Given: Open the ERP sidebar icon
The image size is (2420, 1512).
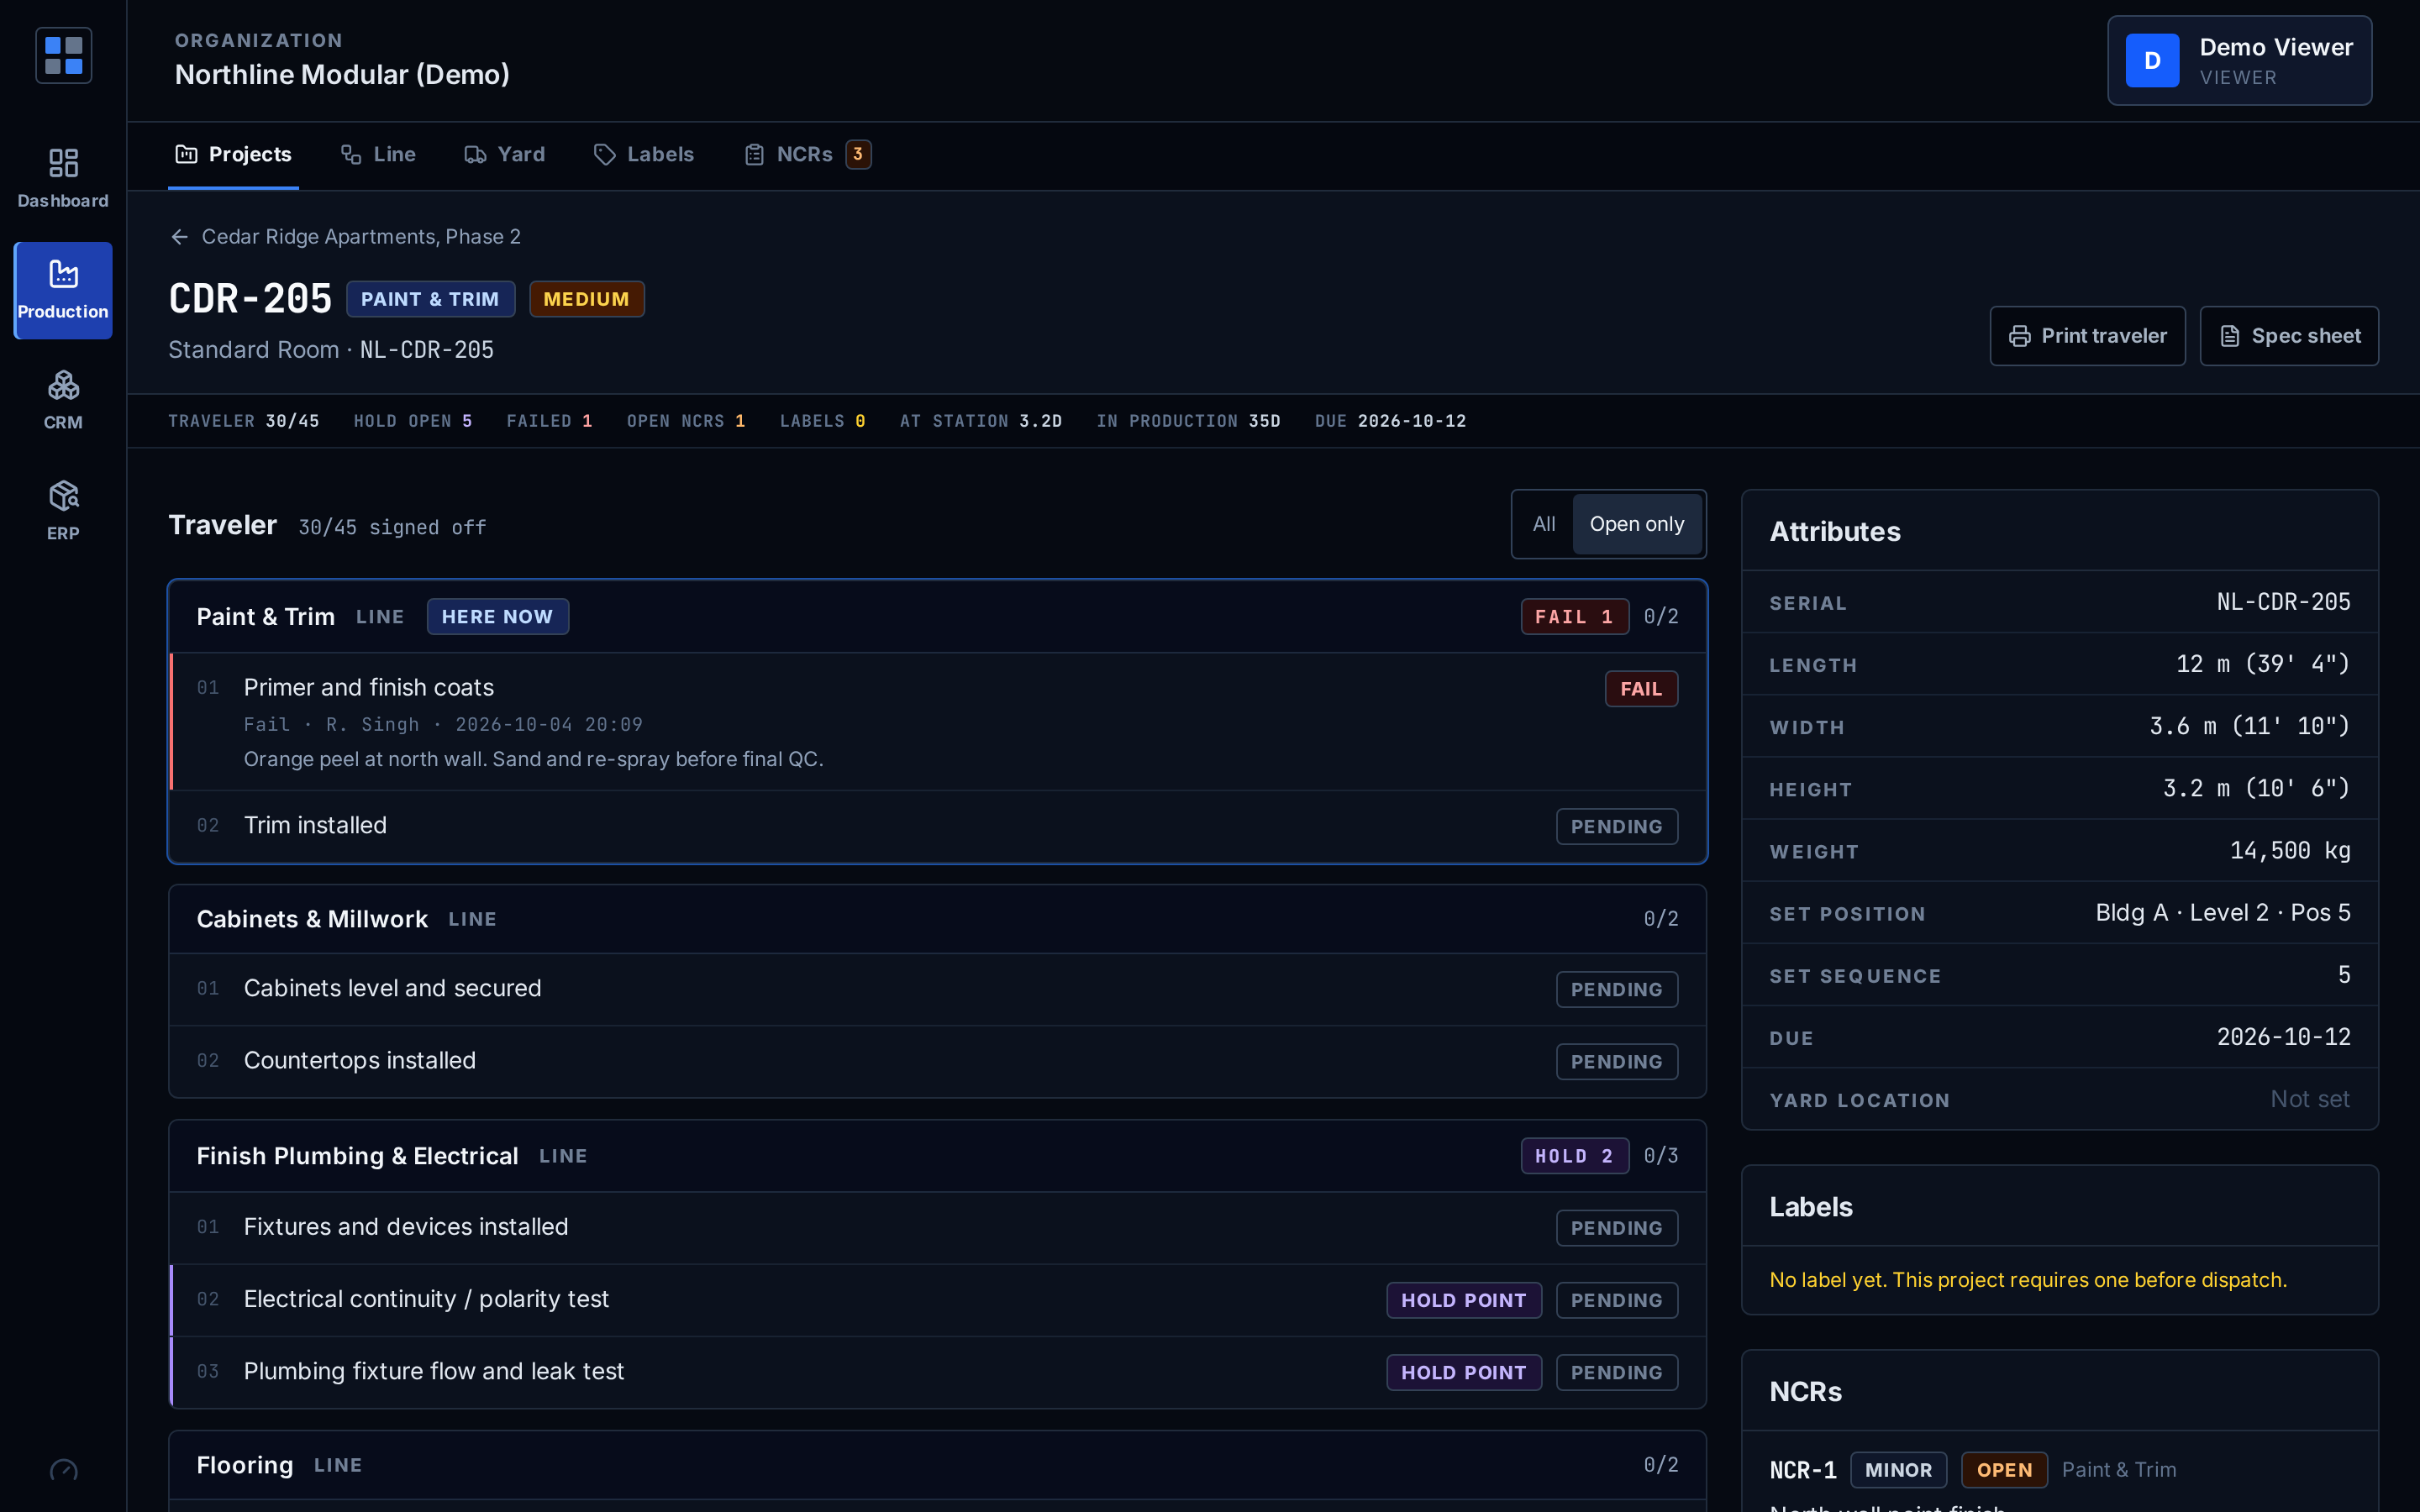Looking at the screenshot, I should coord(63,496).
